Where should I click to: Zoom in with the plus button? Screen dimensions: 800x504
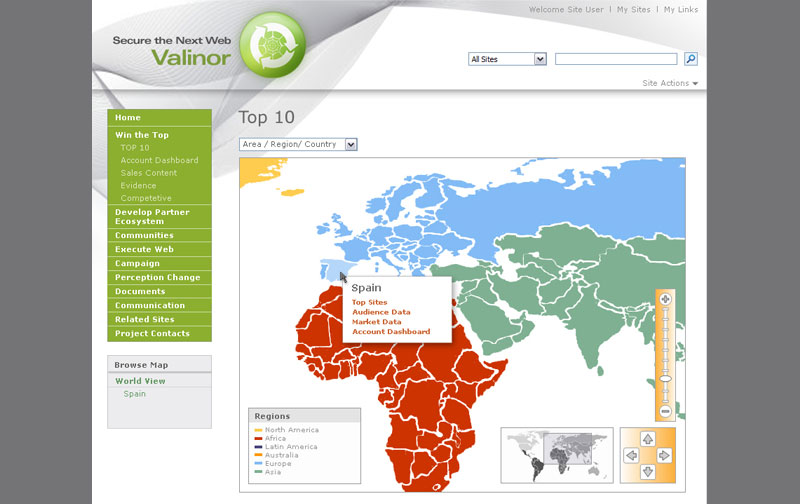665,299
